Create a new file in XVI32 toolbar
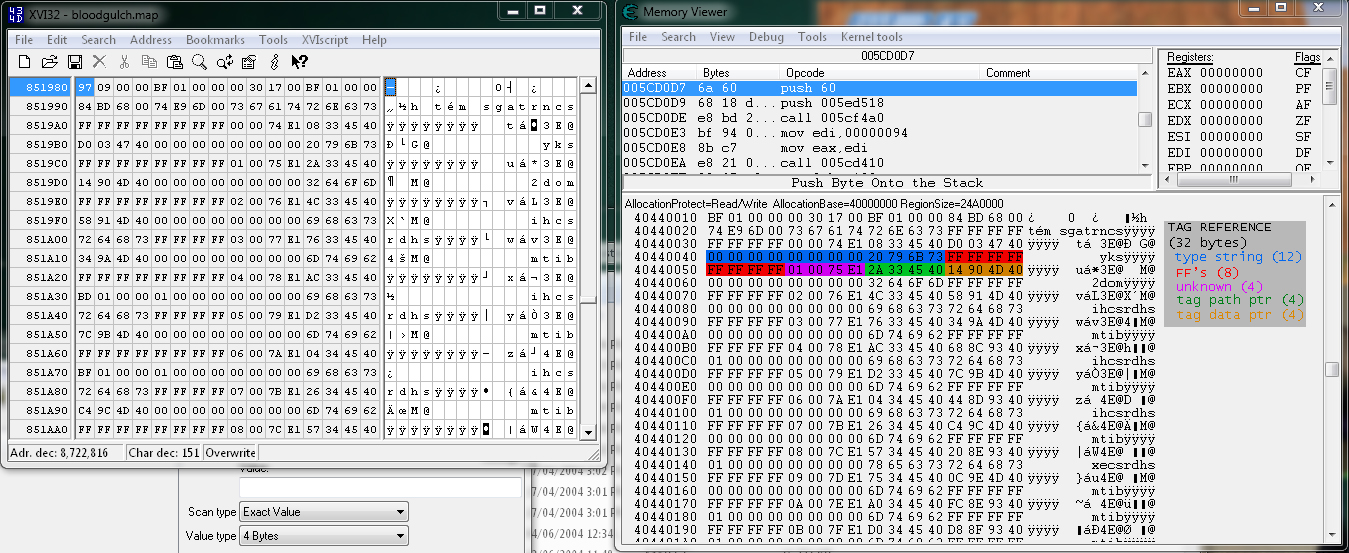The height and width of the screenshot is (553, 1349). click(24, 62)
